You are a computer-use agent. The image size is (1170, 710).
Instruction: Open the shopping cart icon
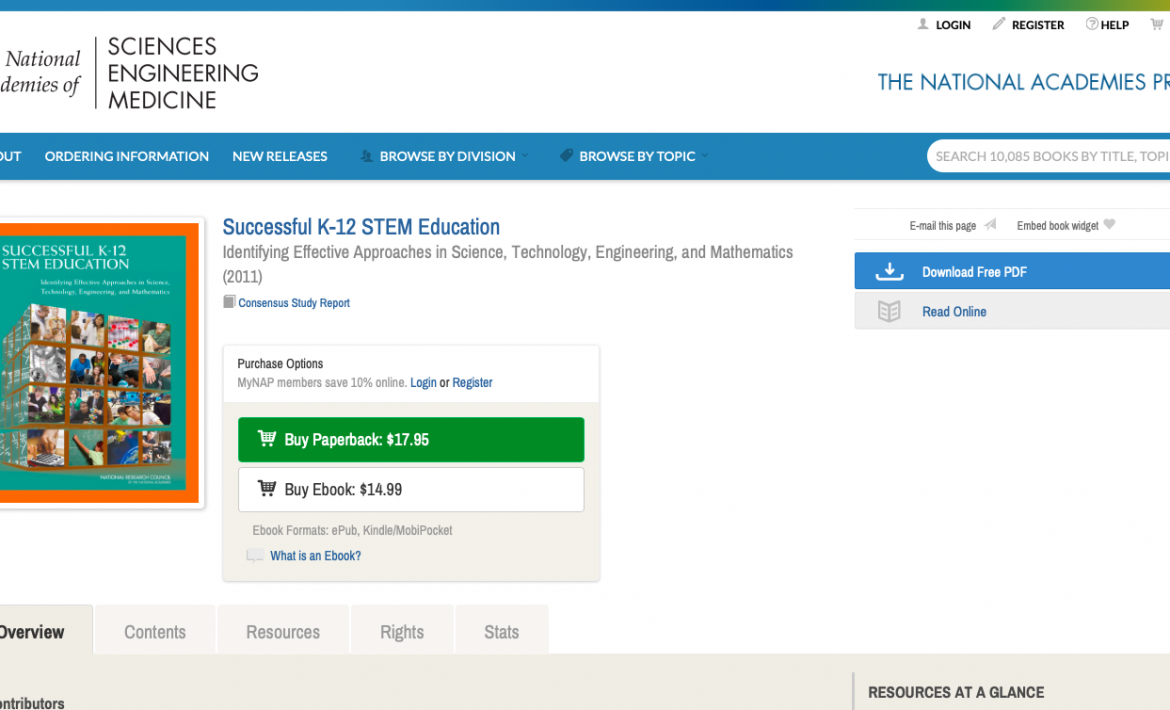coord(1157,24)
